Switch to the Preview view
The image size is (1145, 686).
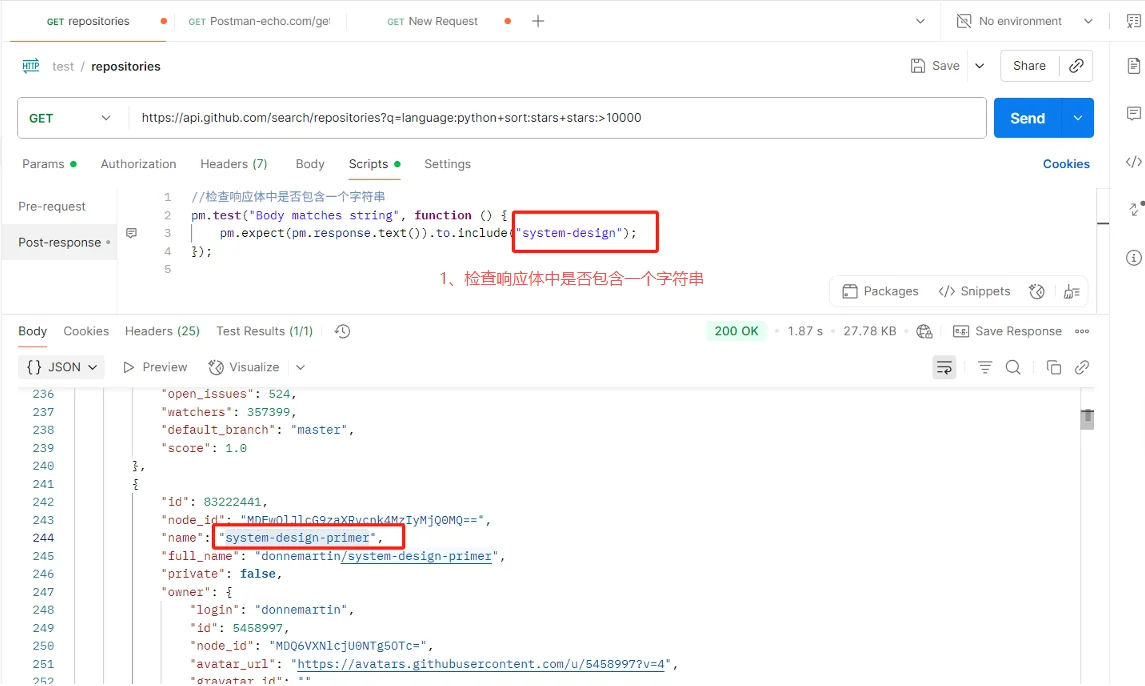155,367
